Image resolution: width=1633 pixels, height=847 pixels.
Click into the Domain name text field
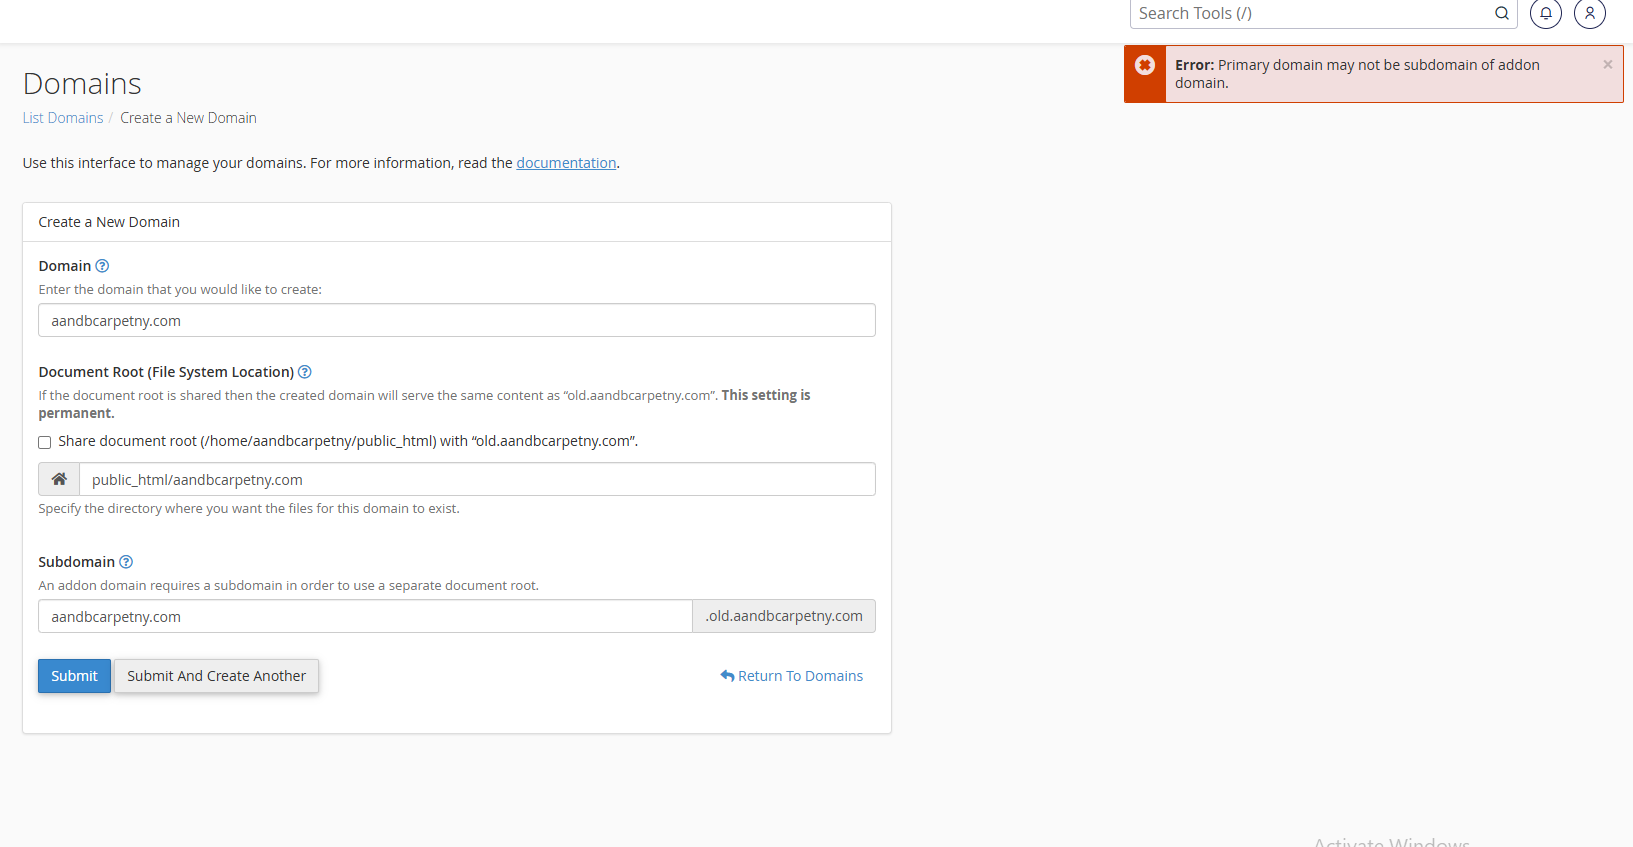coord(456,321)
